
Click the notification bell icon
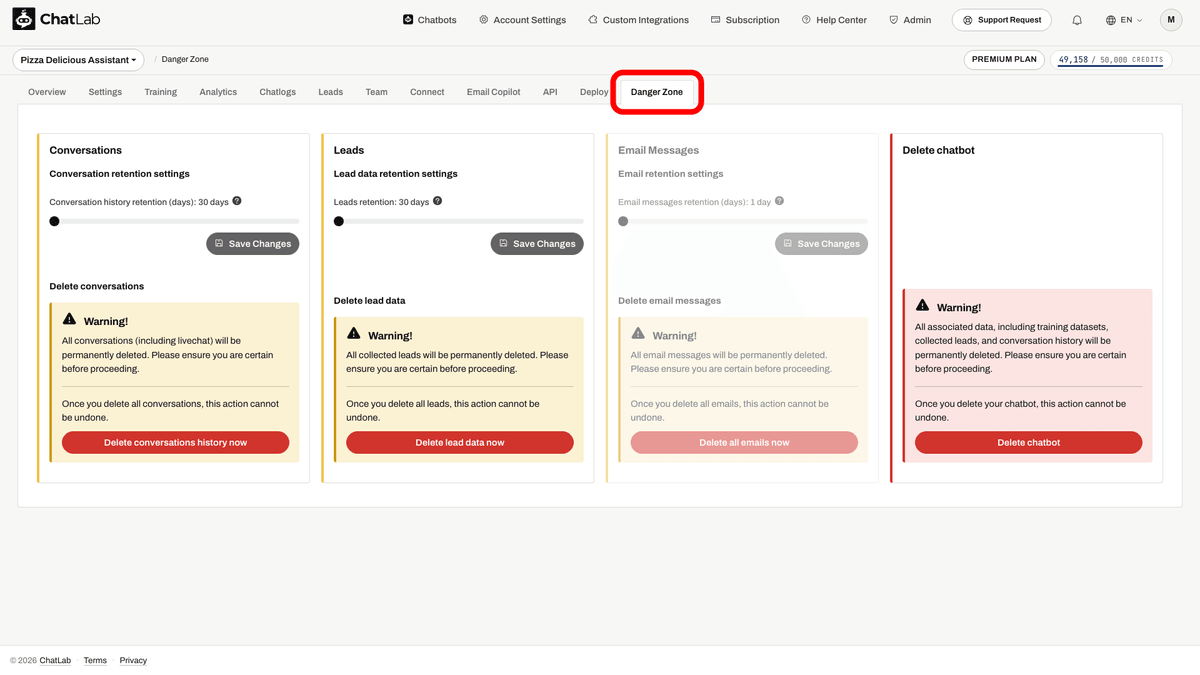1077,20
